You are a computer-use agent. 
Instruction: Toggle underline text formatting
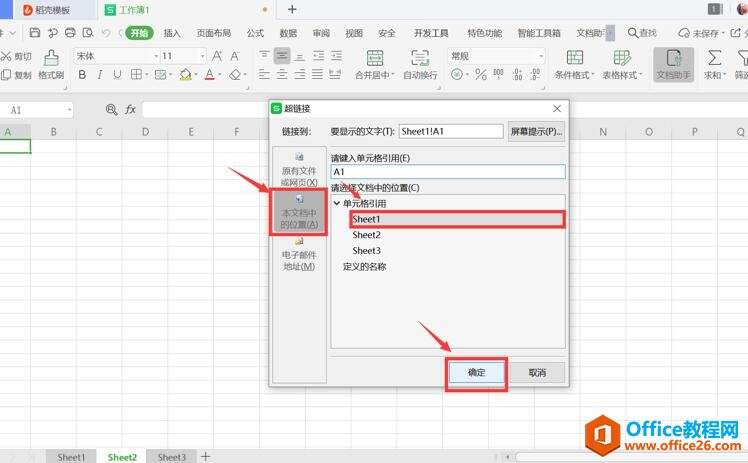tap(118, 74)
